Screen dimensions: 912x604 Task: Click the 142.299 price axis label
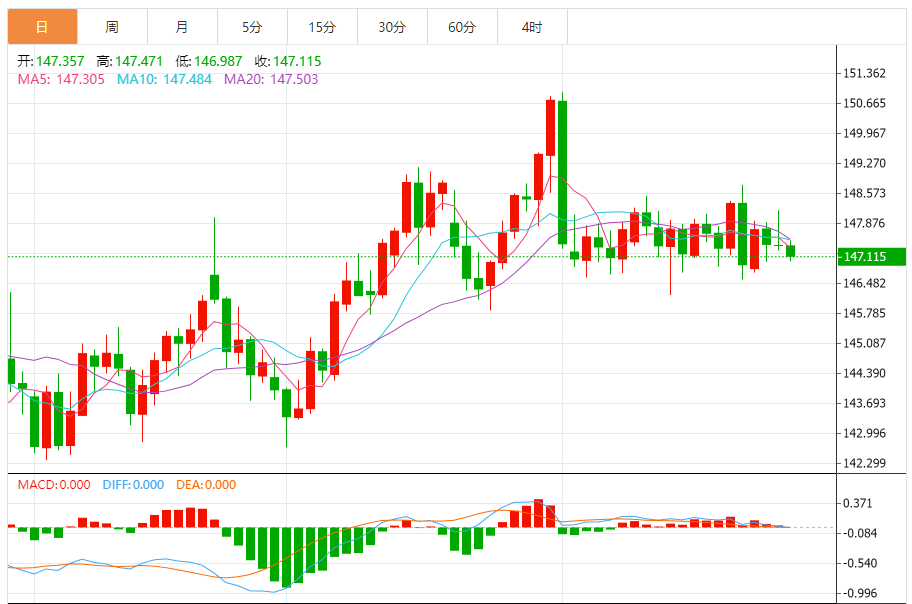pos(864,463)
